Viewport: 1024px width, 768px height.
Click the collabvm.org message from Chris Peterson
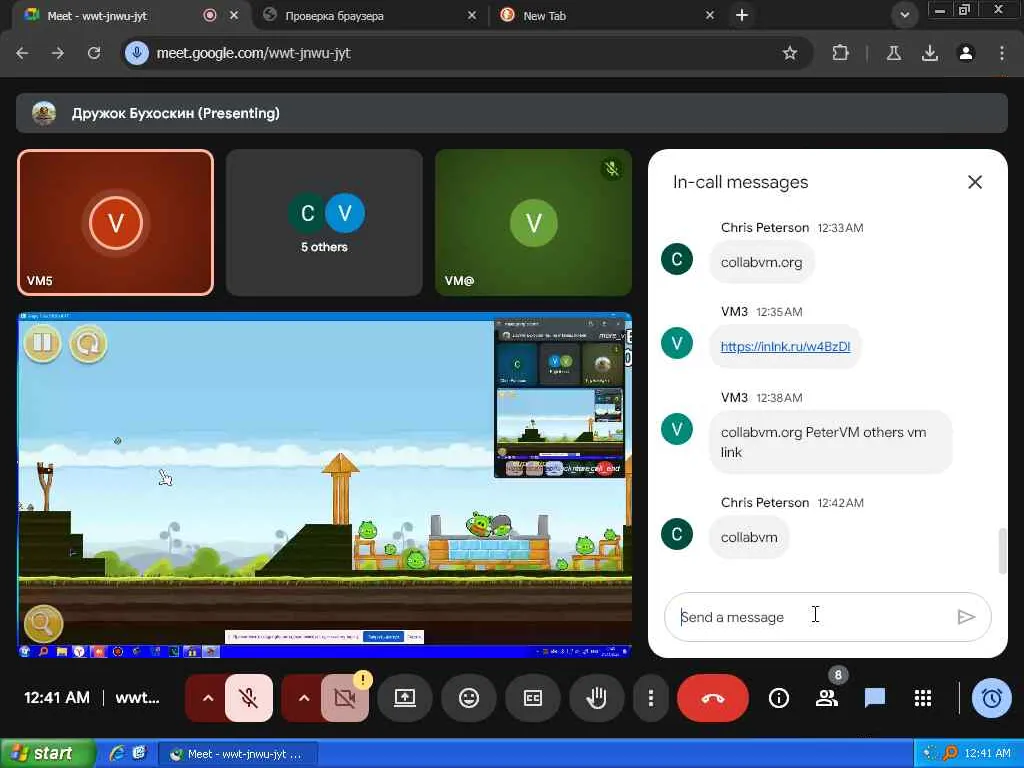[761, 263]
